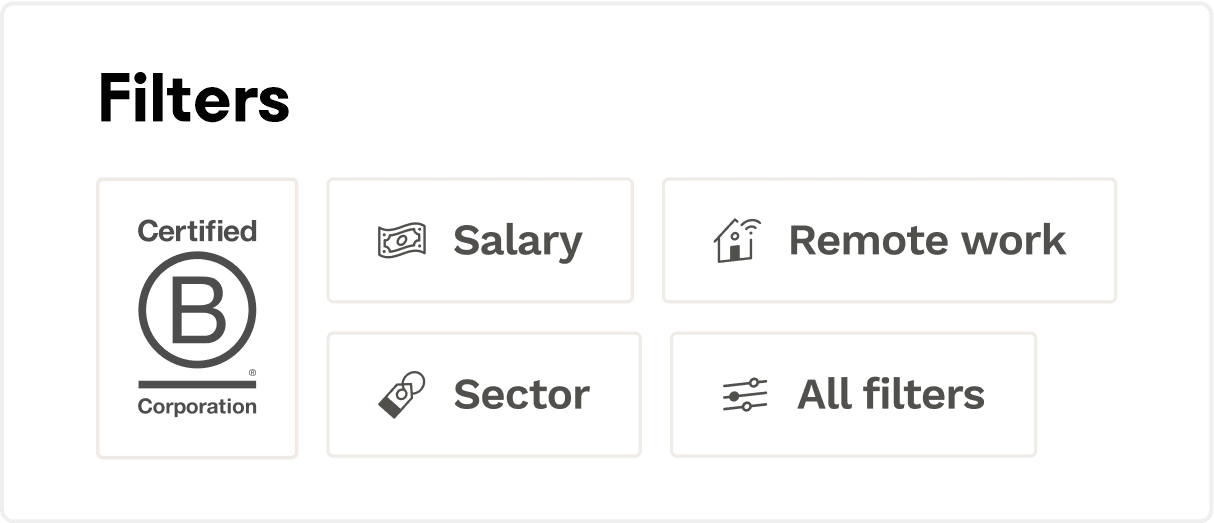Click the "Filters" heading
Image resolution: width=1214 pixels, height=523 pixels.
pos(194,100)
